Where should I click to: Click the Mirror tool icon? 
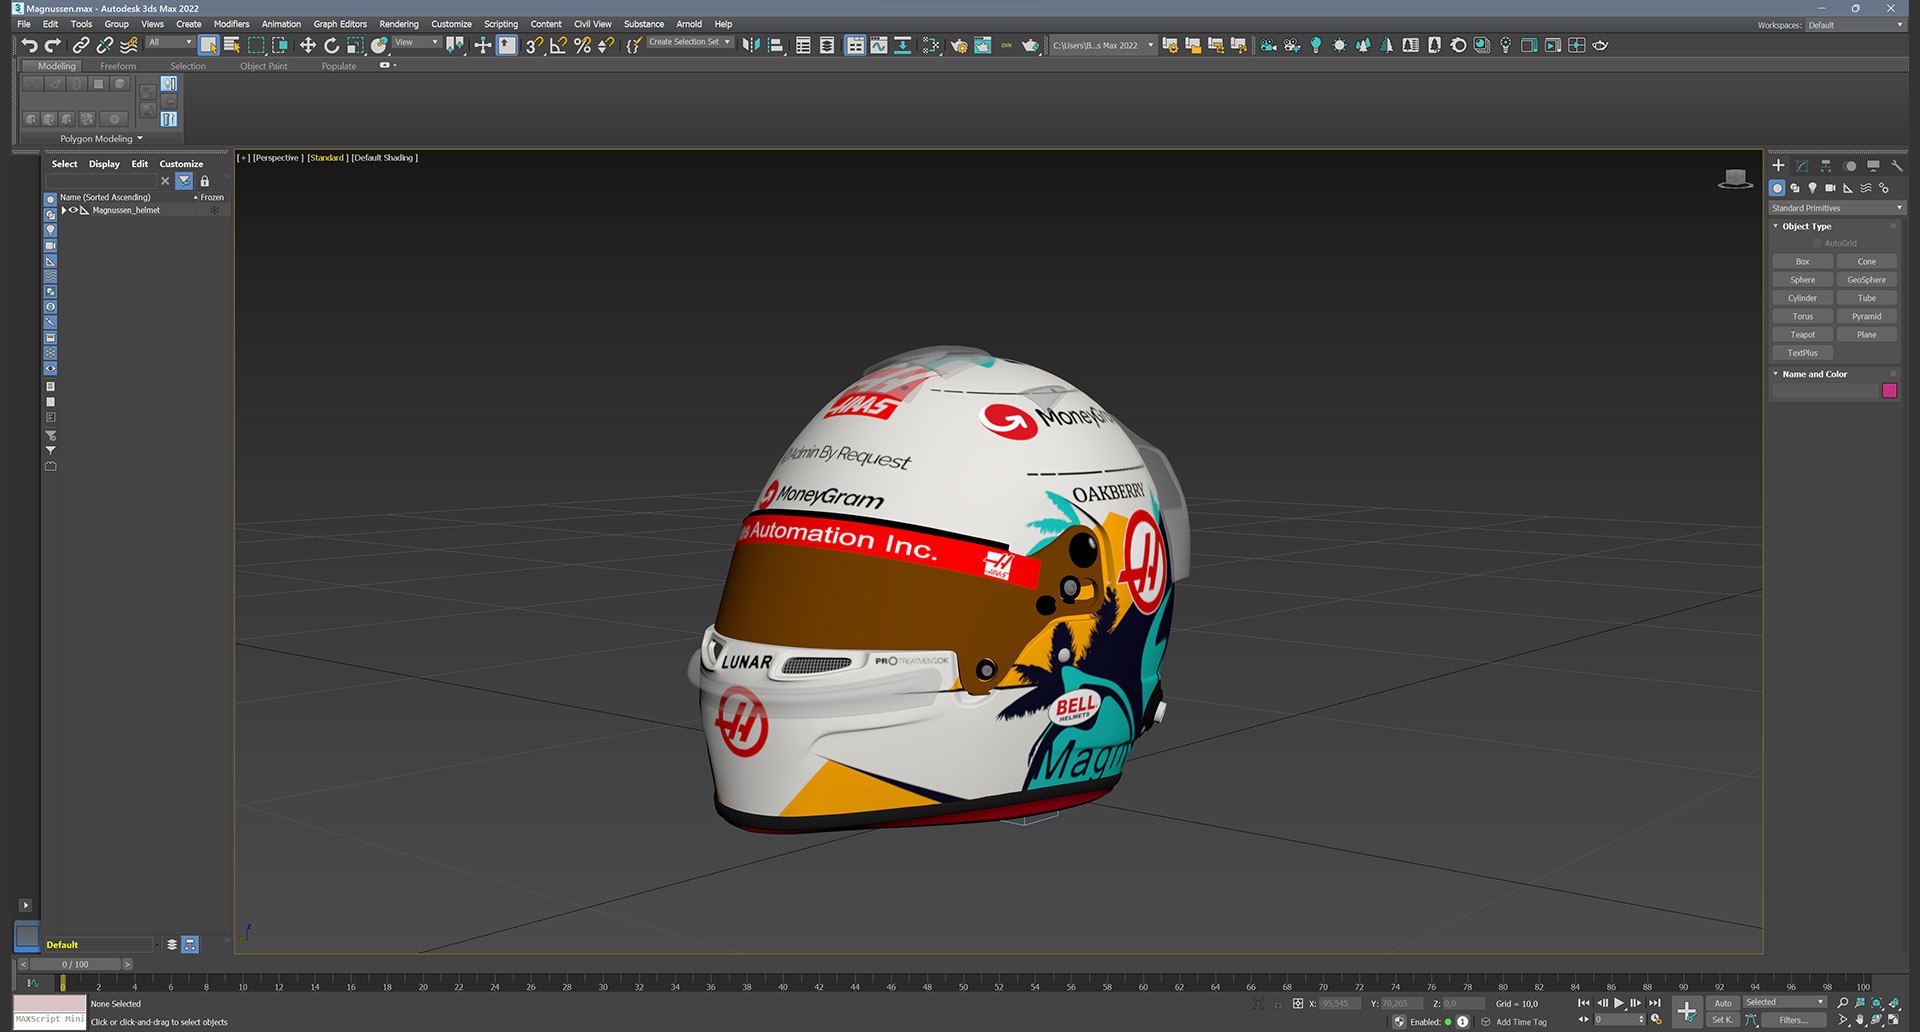(751, 45)
